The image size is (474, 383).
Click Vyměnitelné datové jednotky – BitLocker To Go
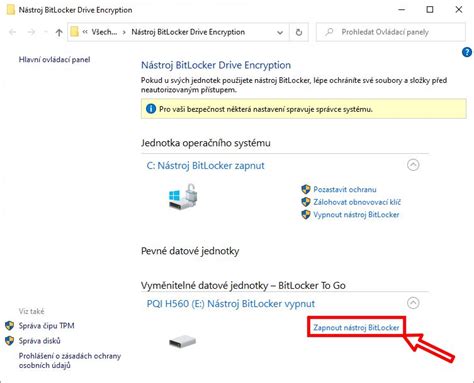pyautogui.click(x=243, y=285)
